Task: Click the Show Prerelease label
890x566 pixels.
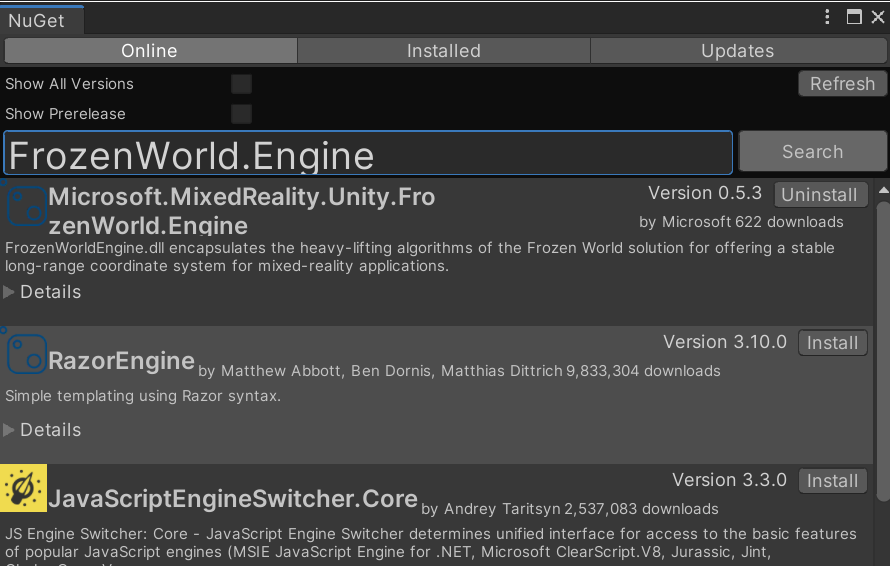Action: [65, 114]
